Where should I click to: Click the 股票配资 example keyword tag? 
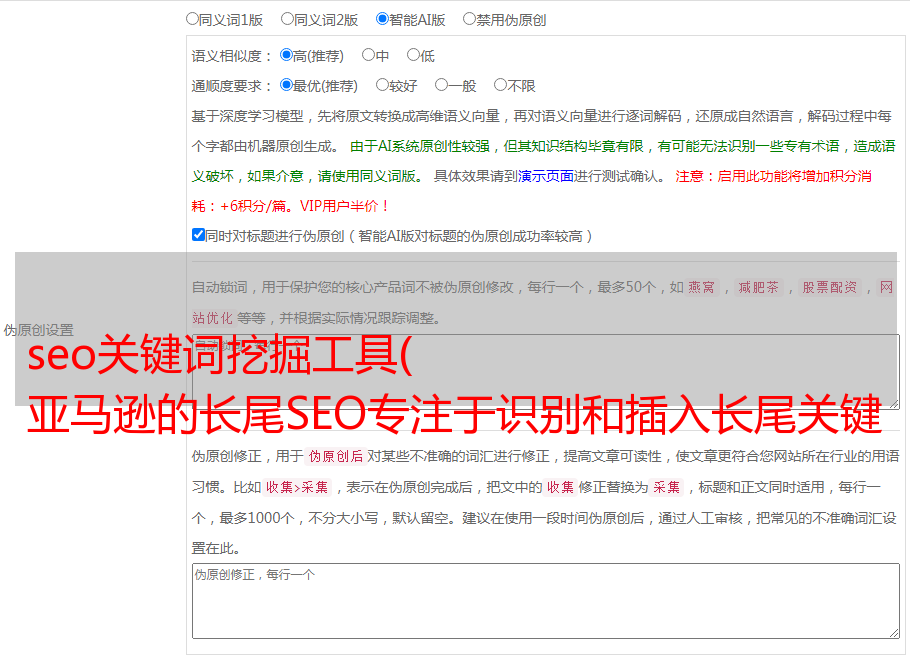[830, 287]
